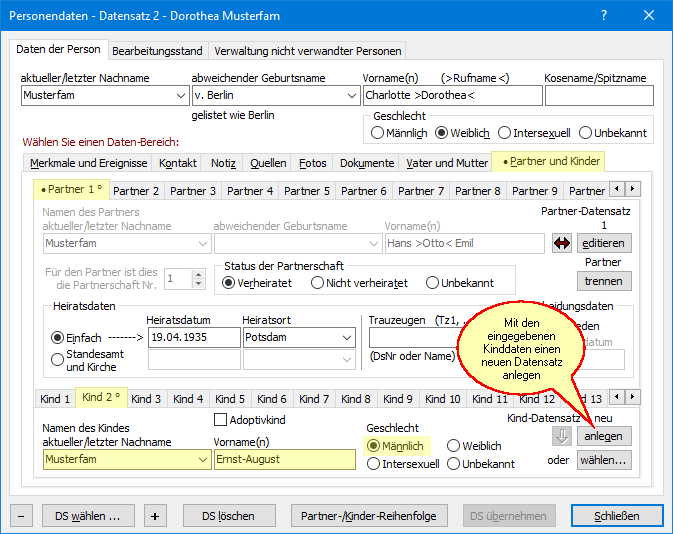
Task: Click the gray down-arrow beside anlegen
Action: tap(563, 436)
